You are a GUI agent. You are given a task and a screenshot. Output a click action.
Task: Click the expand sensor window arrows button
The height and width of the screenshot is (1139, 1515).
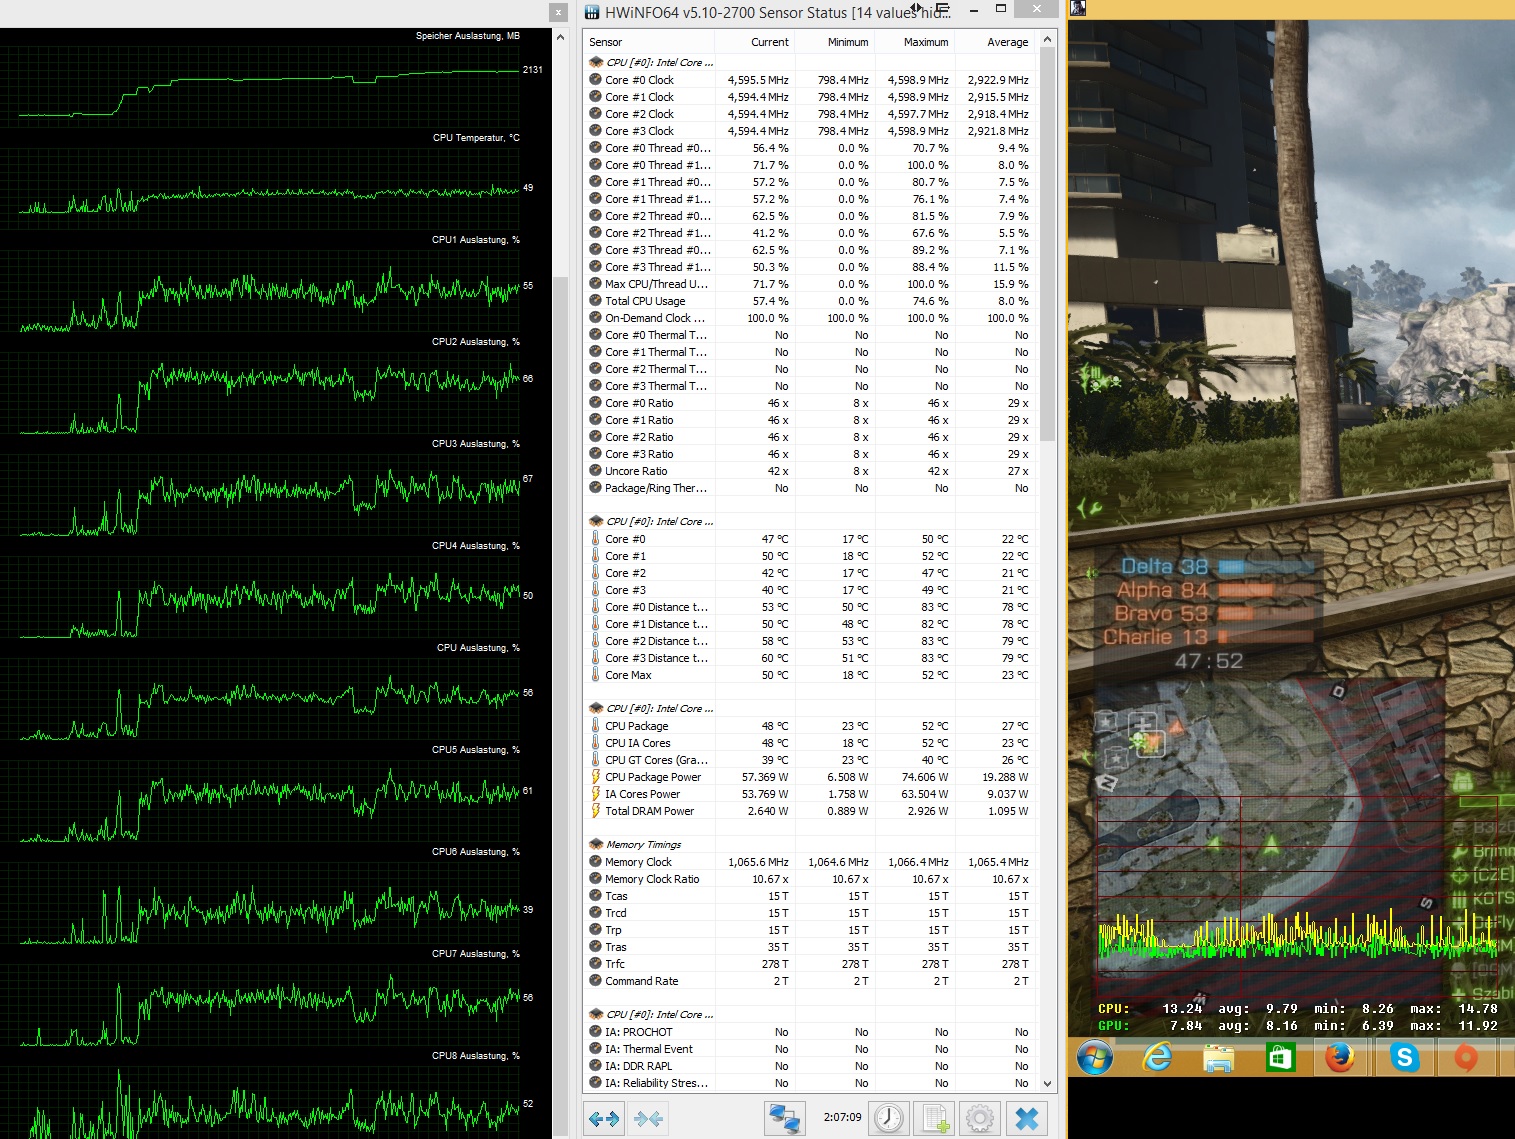(604, 1118)
